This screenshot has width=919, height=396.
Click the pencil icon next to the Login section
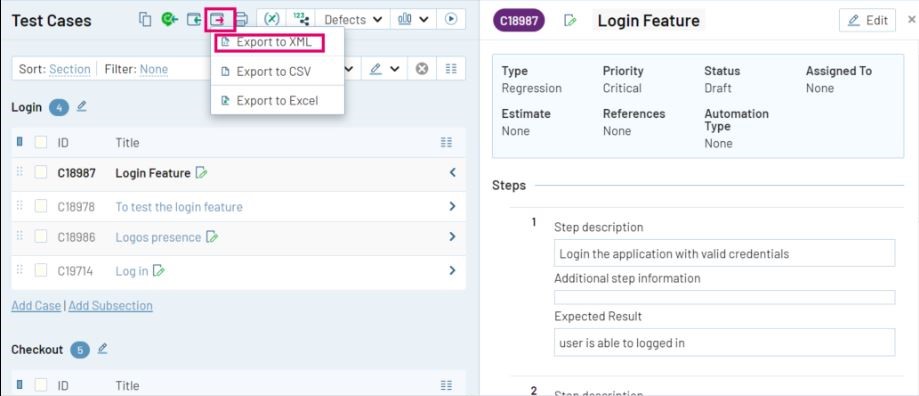(x=81, y=106)
